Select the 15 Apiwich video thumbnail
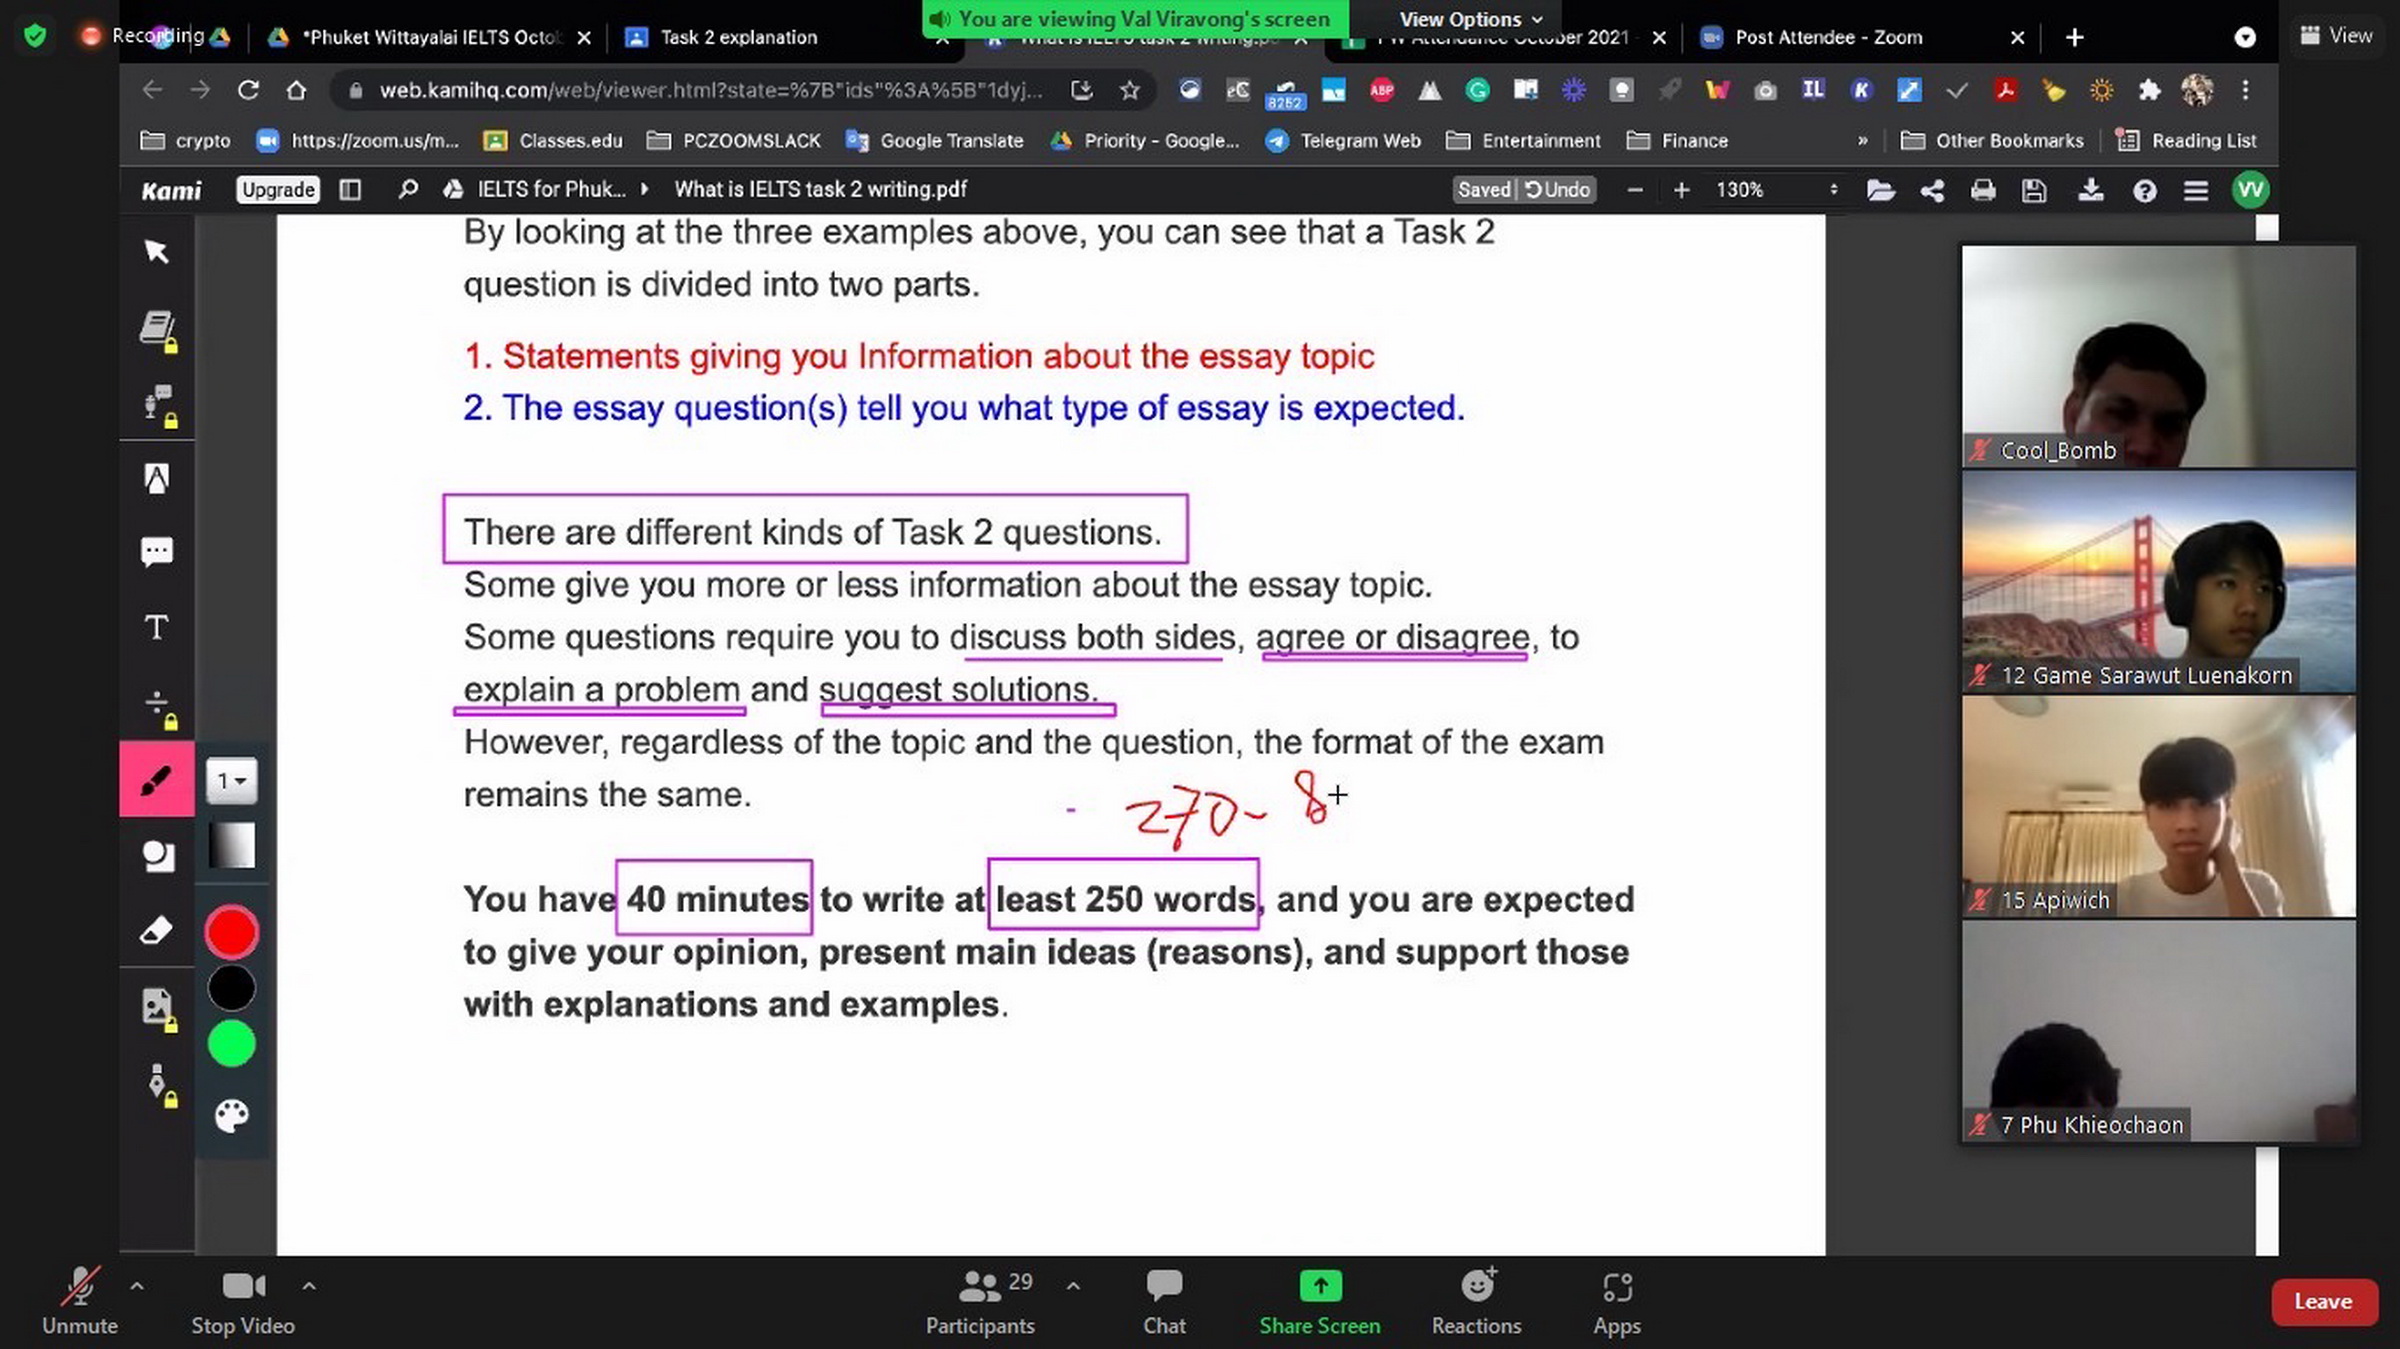This screenshot has width=2400, height=1349. pyautogui.click(x=2158, y=806)
